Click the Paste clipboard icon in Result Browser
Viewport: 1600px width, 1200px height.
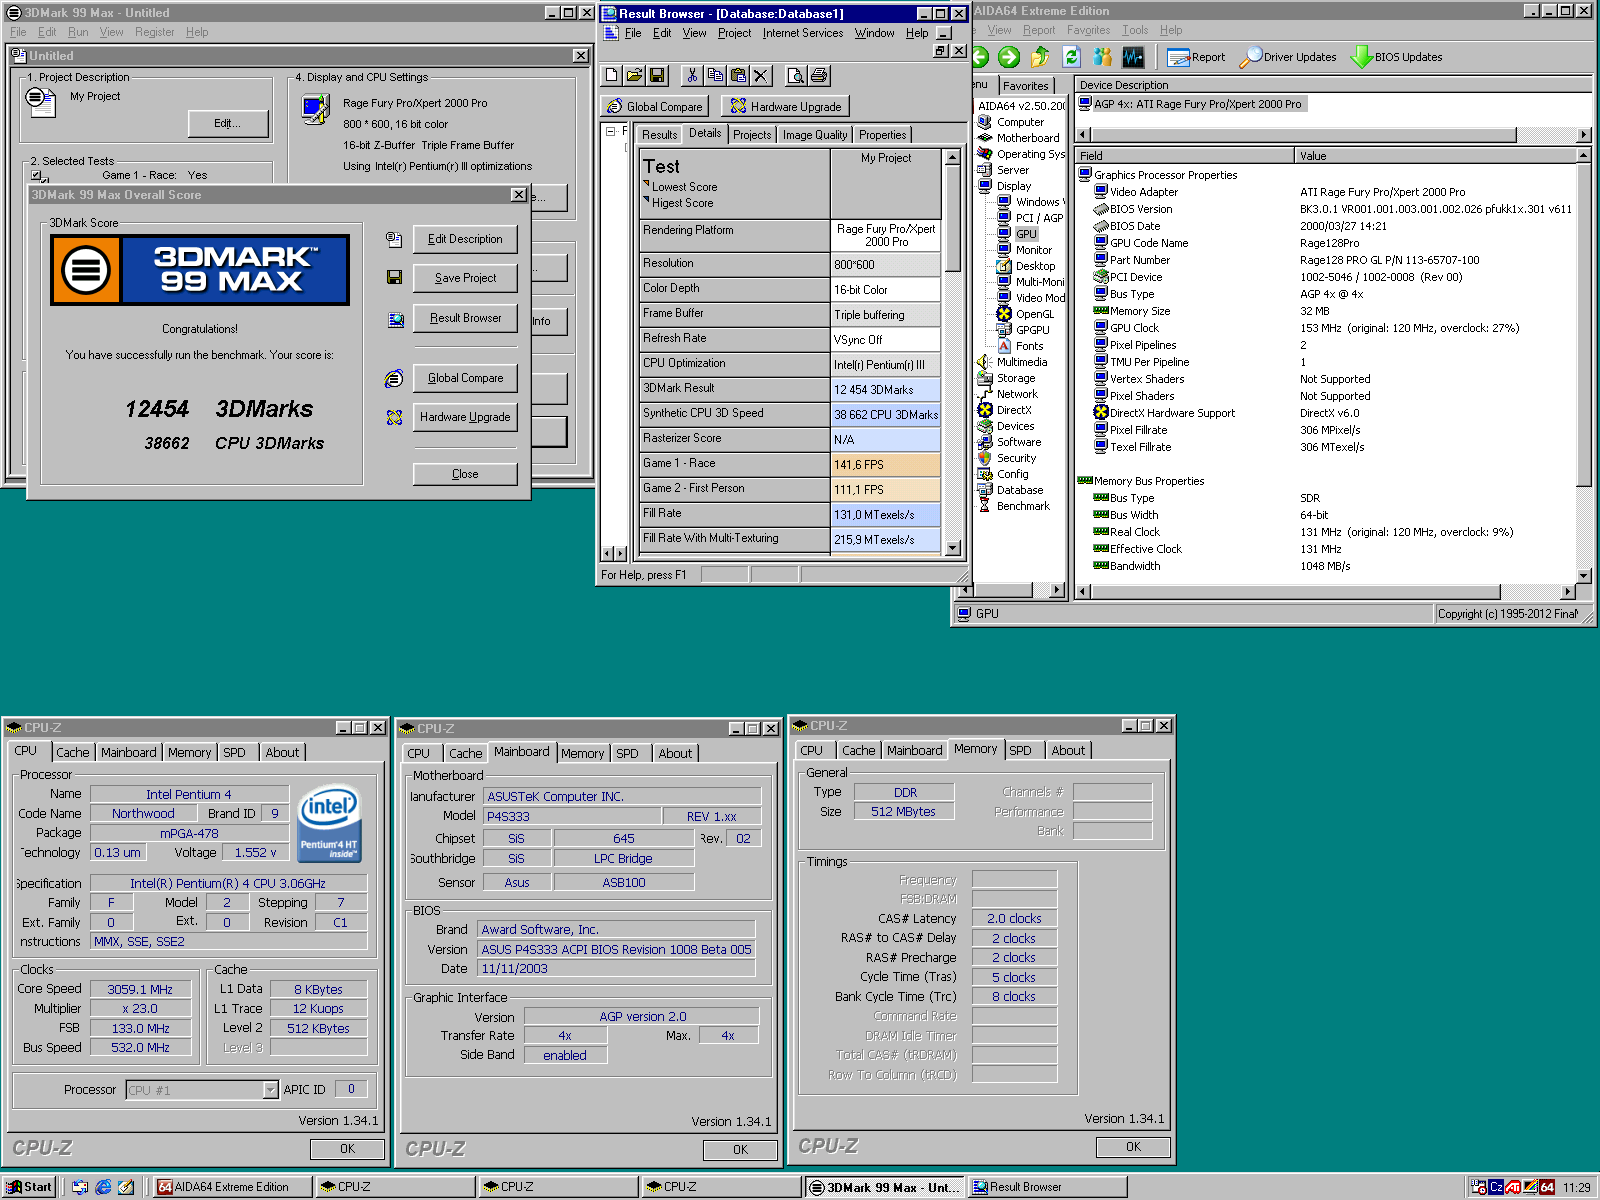(x=738, y=75)
